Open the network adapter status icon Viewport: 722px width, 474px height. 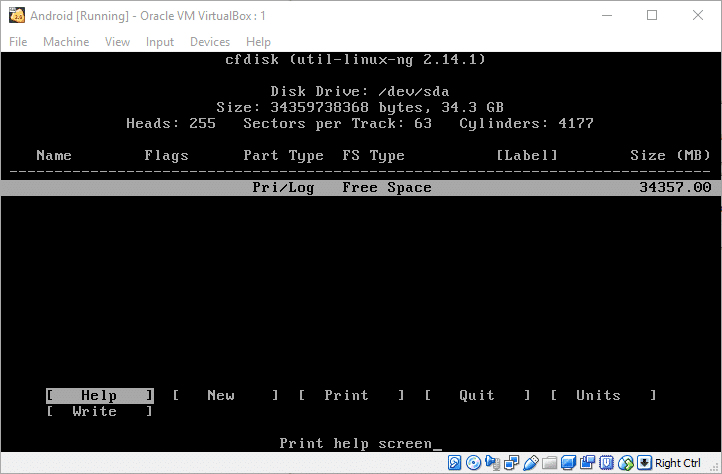click(x=512, y=463)
